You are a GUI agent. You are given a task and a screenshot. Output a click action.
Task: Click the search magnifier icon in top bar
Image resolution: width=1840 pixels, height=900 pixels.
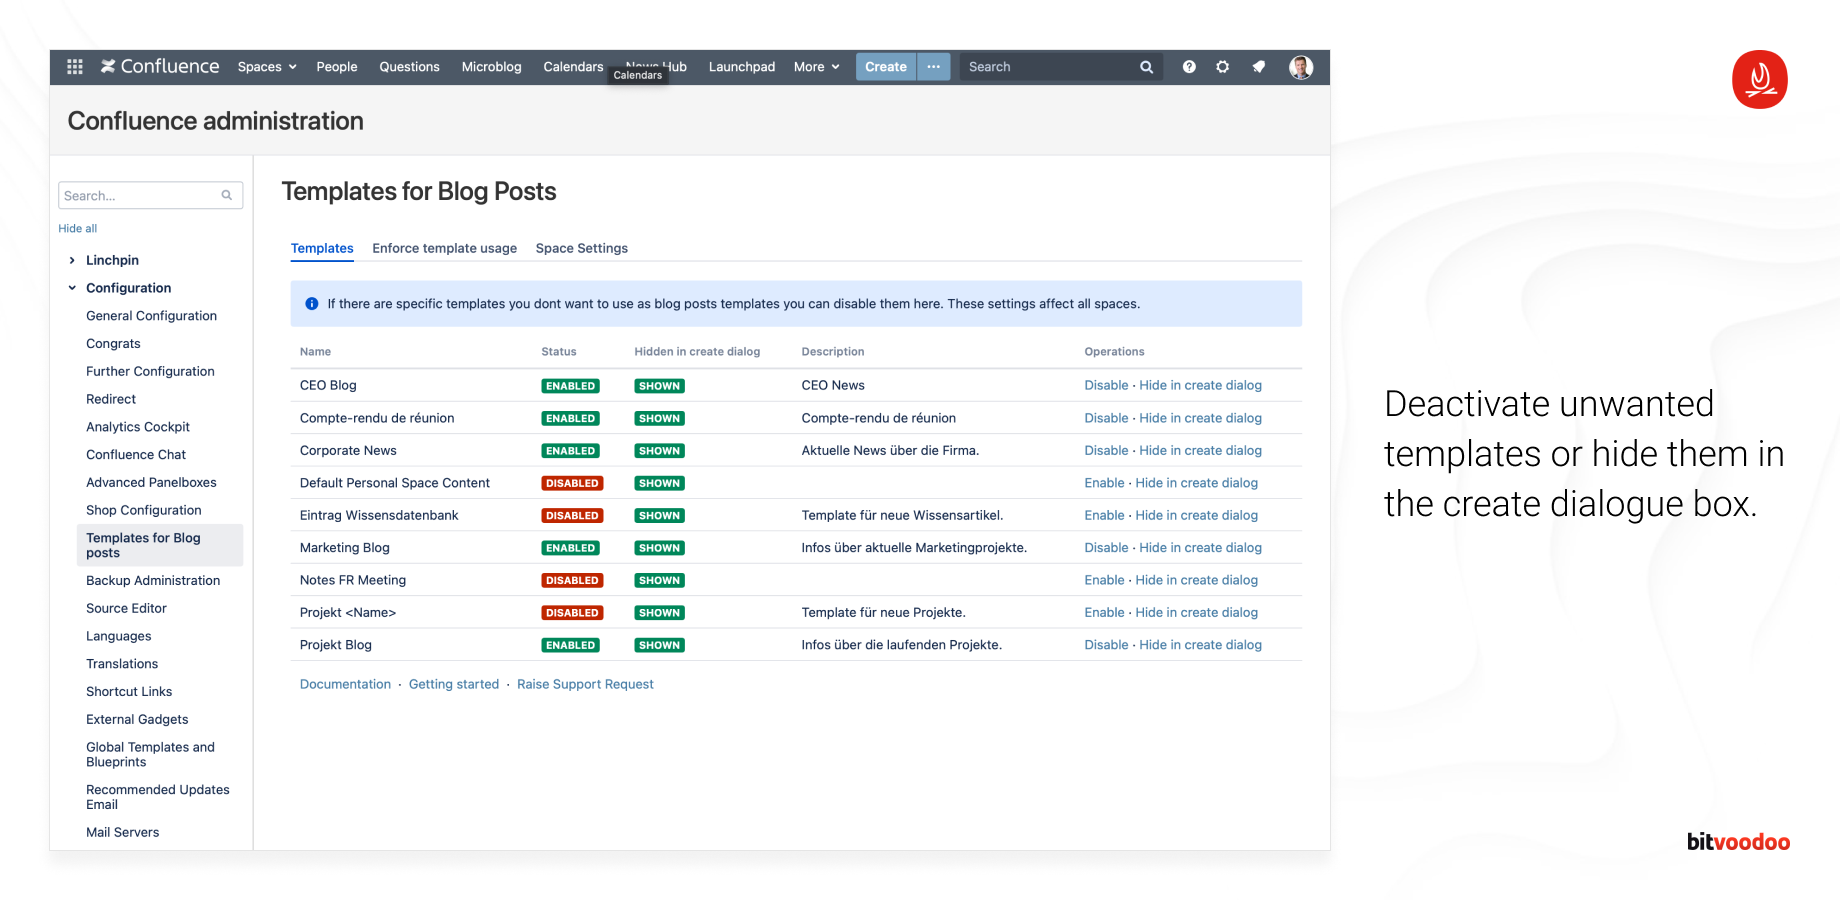coord(1146,67)
